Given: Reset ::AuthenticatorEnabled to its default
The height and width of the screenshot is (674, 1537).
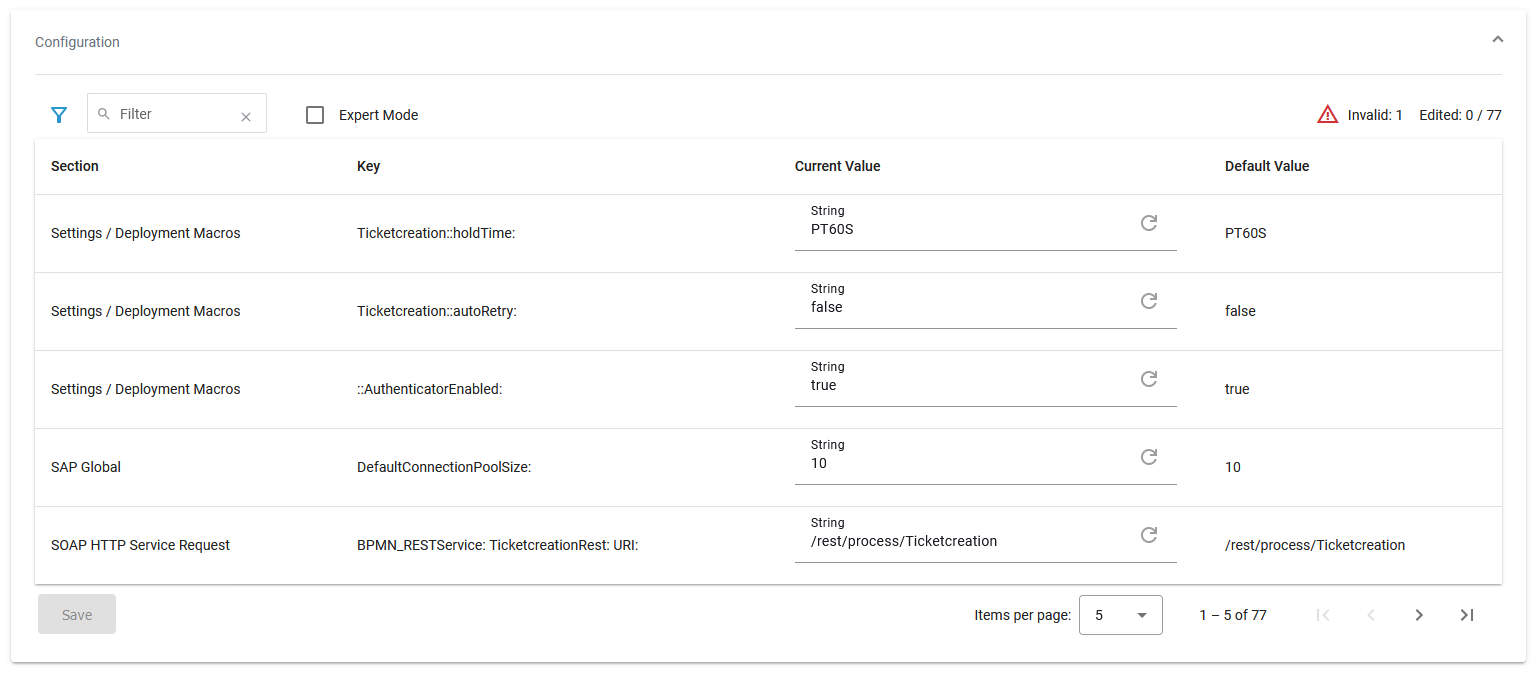Looking at the screenshot, I should click(1148, 379).
